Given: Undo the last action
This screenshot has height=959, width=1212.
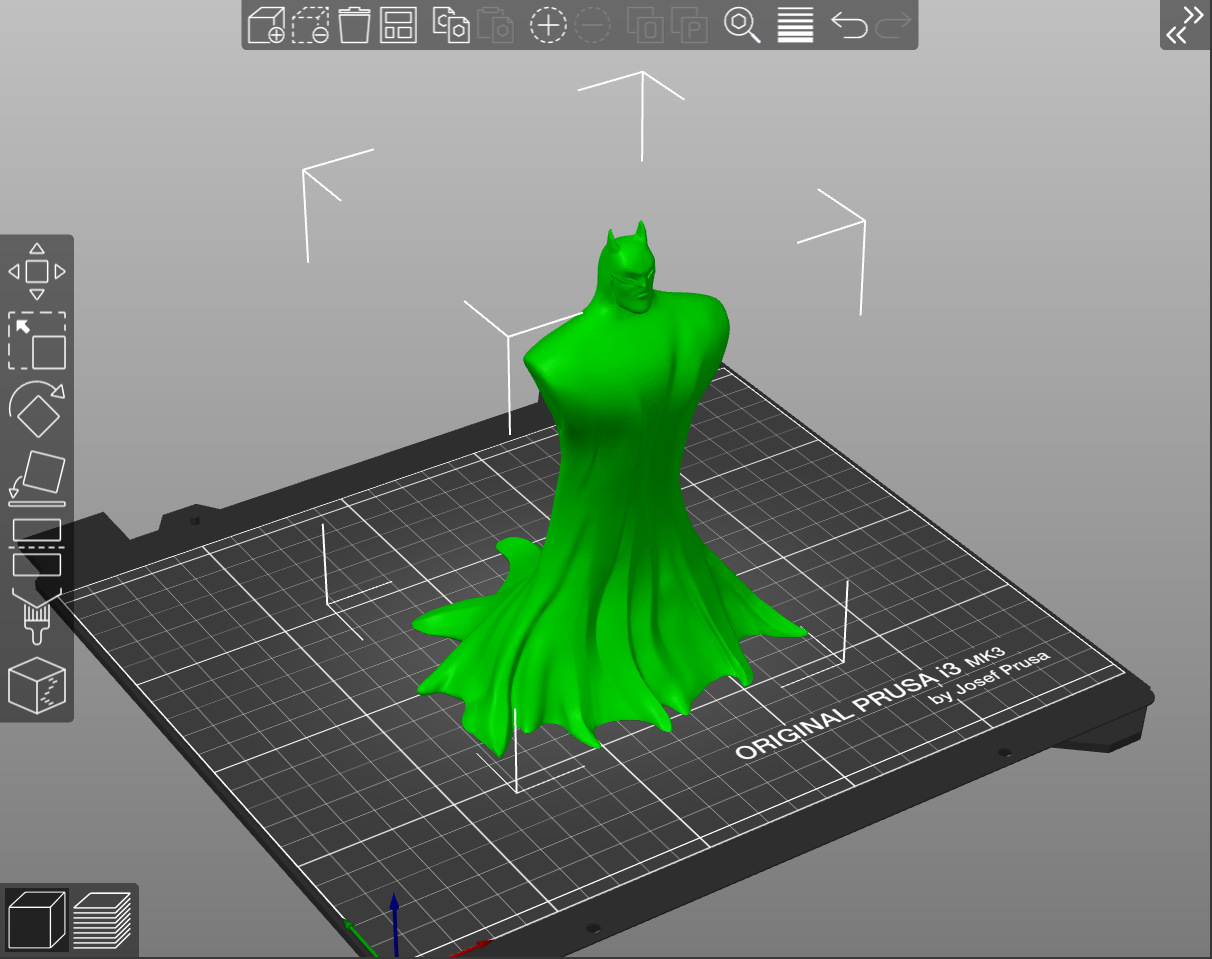Looking at the screenshot, I should pos(849,25).
